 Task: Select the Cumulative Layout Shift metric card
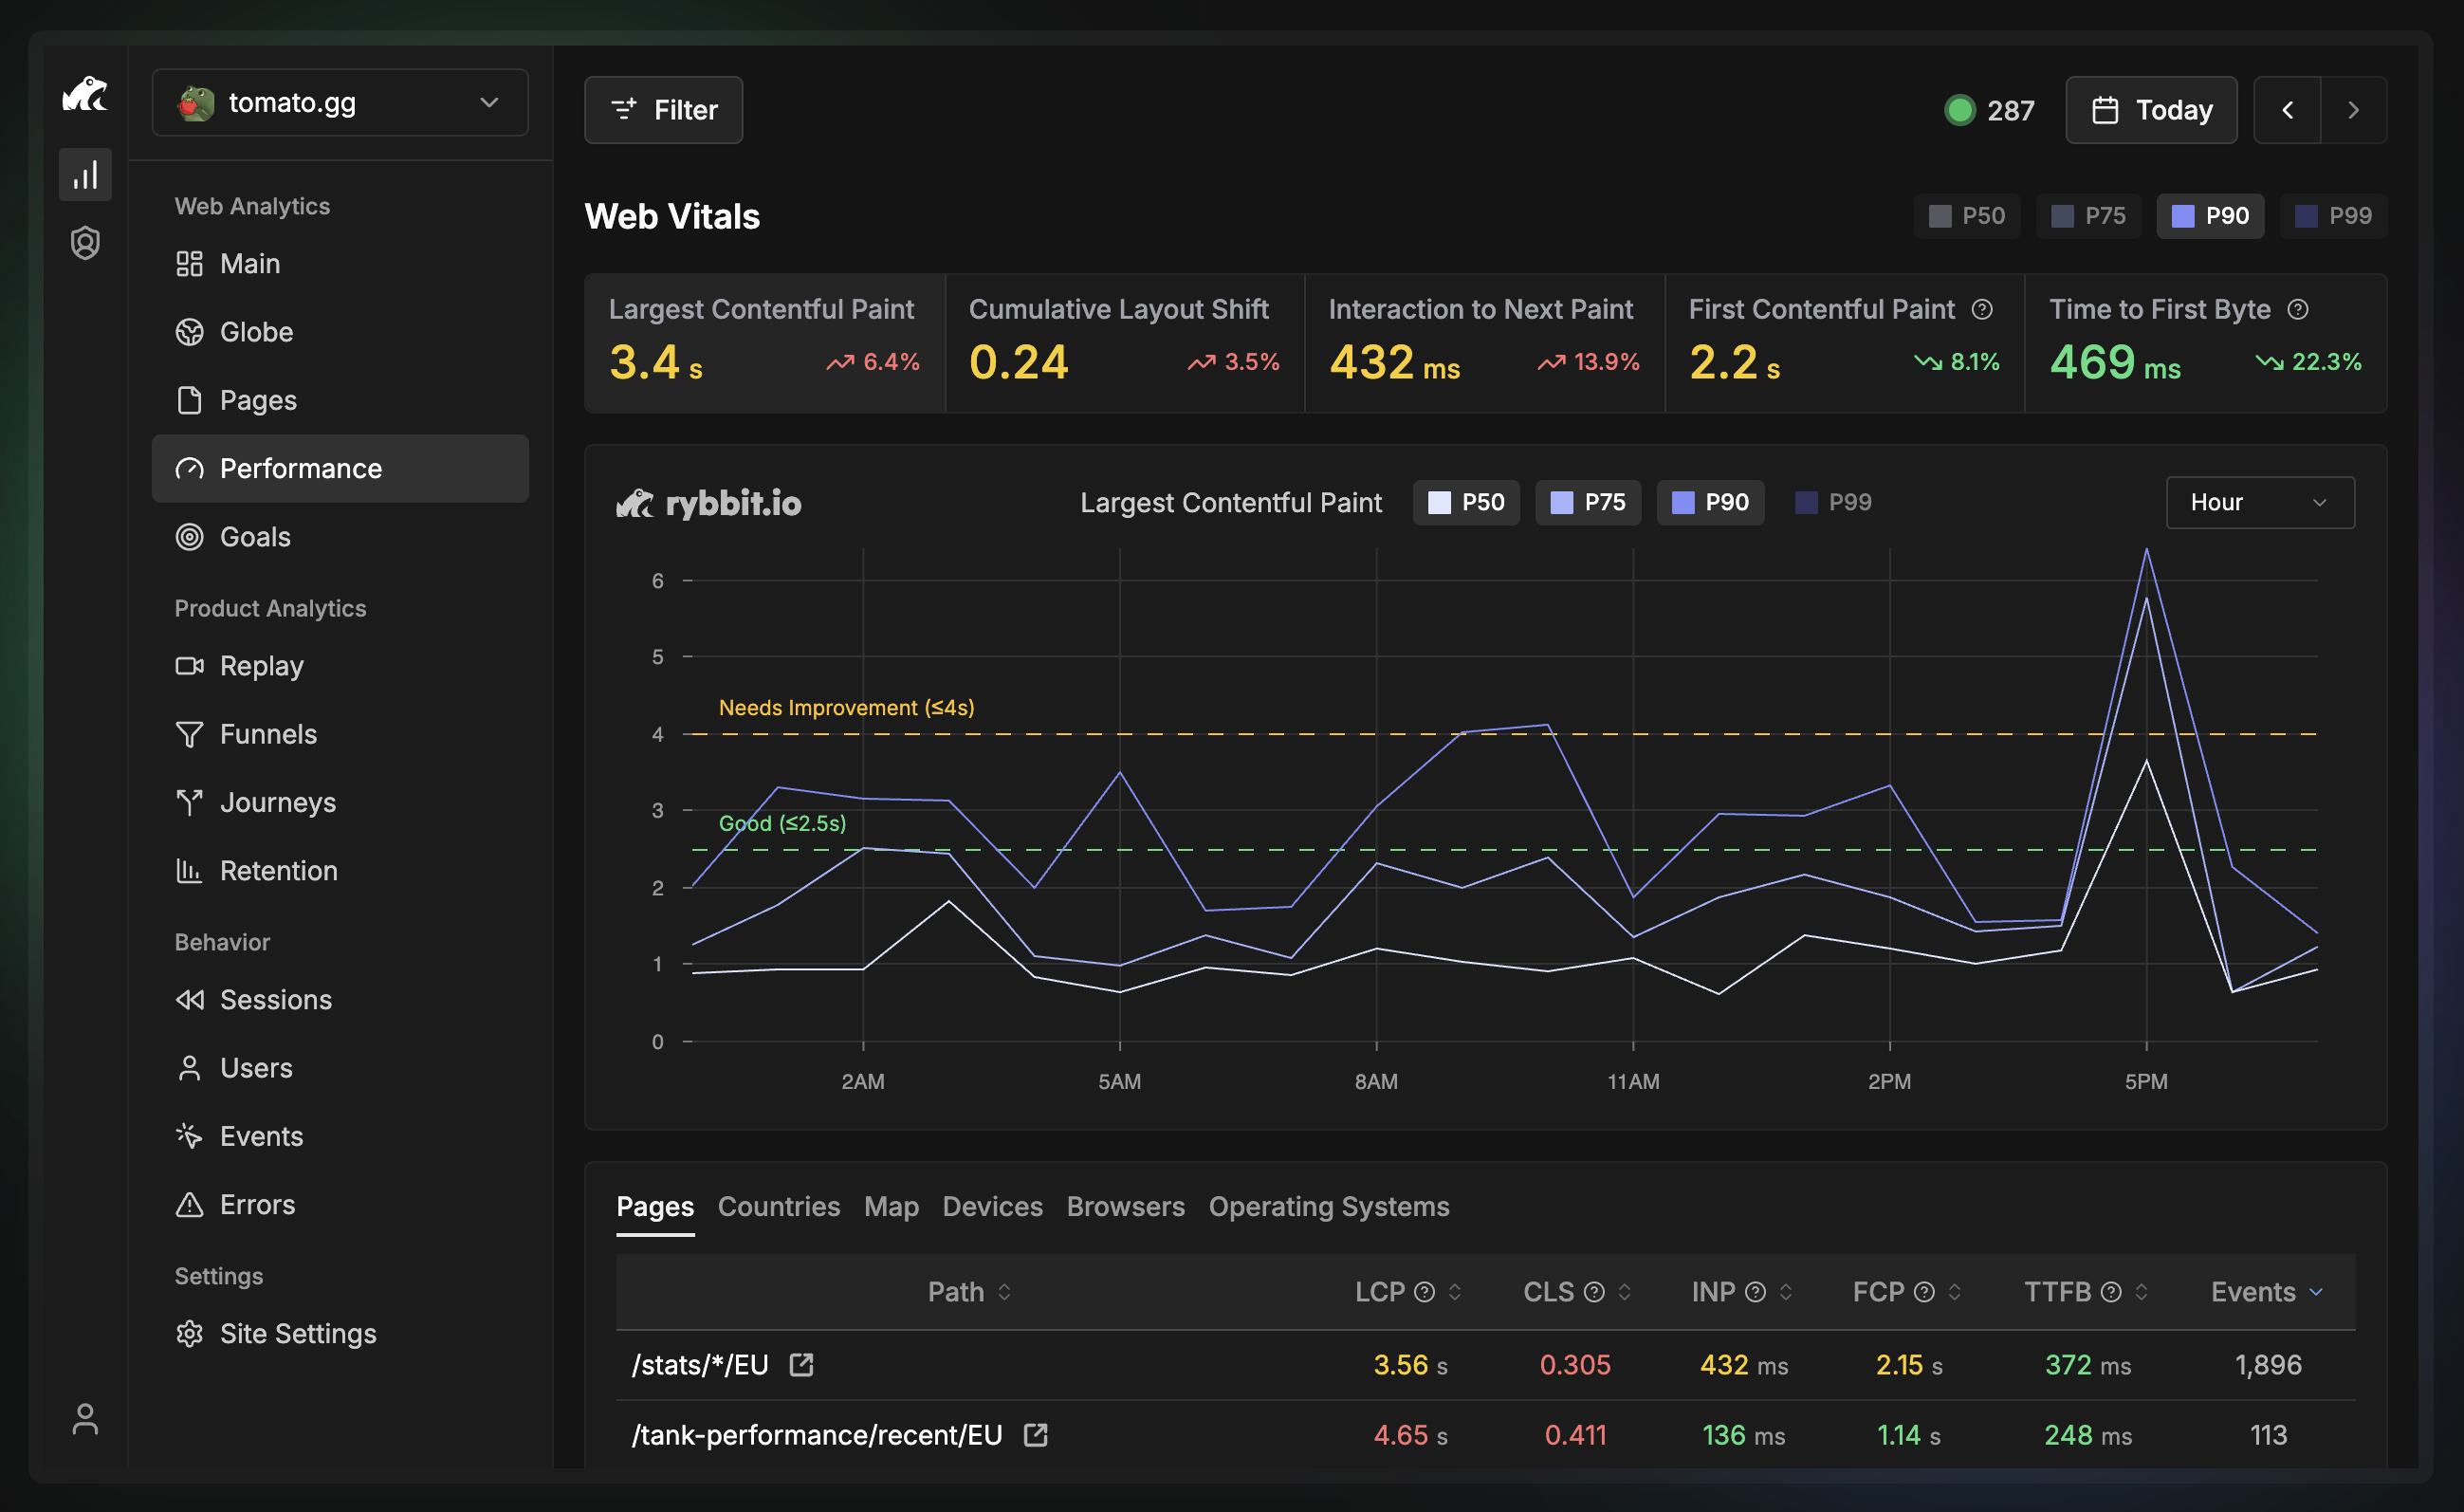pyautogui.click(x=1124, y=342)
